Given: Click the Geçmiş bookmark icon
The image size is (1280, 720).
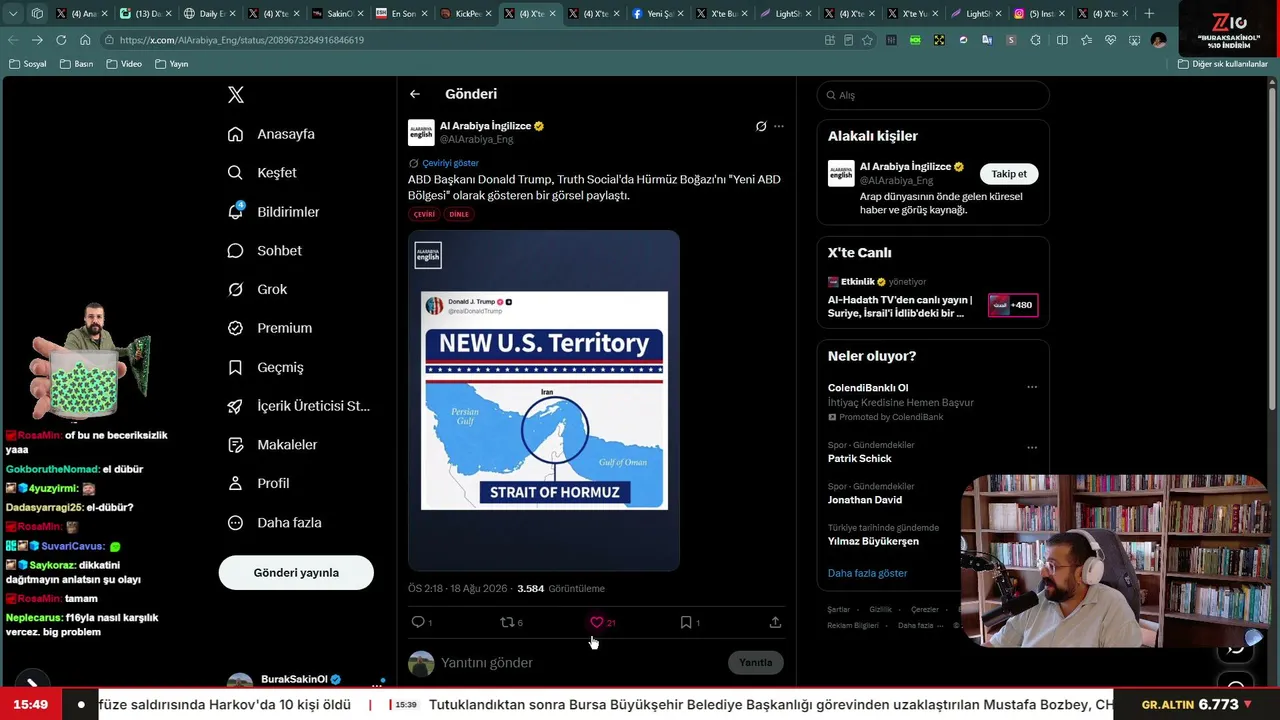Looking at the screenshot, I should tap(235, 367).
